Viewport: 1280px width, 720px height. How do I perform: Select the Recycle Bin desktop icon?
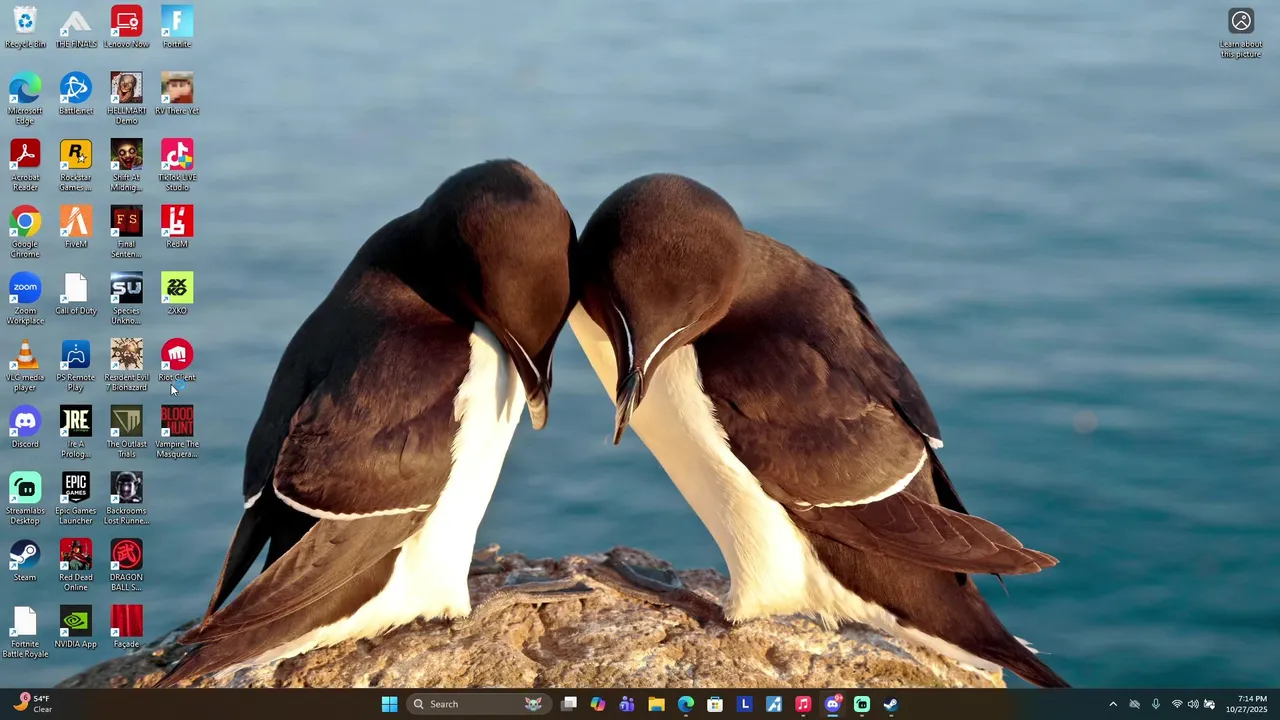pyautogui.click(x=25, y=27)
